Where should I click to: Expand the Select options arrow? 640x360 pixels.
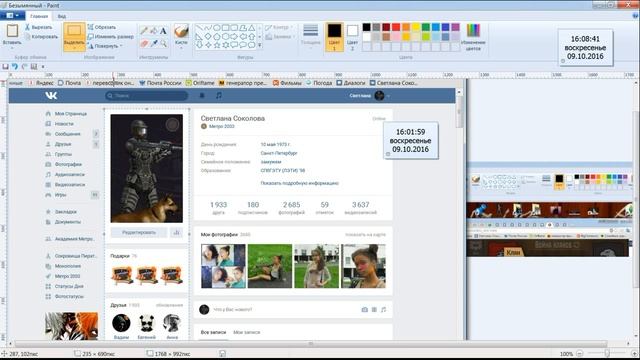coord(74,47)
